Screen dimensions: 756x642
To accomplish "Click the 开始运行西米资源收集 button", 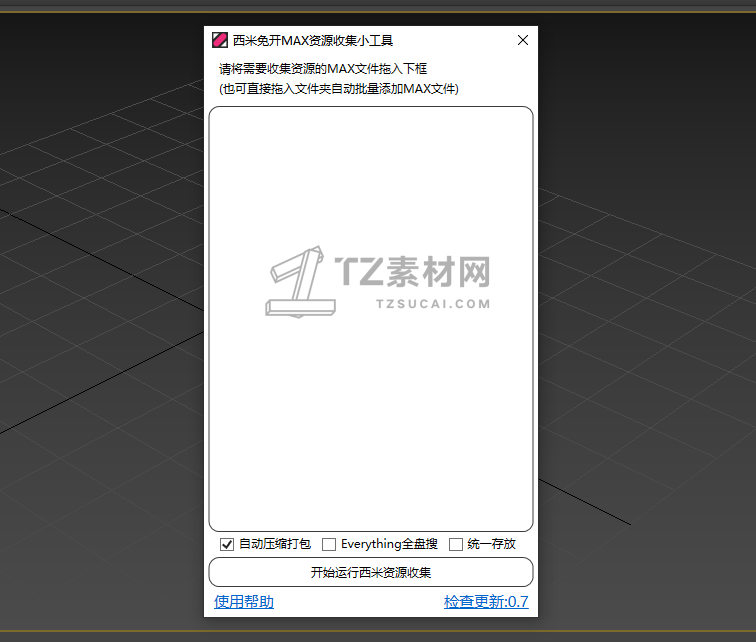I will coord(371,572).
